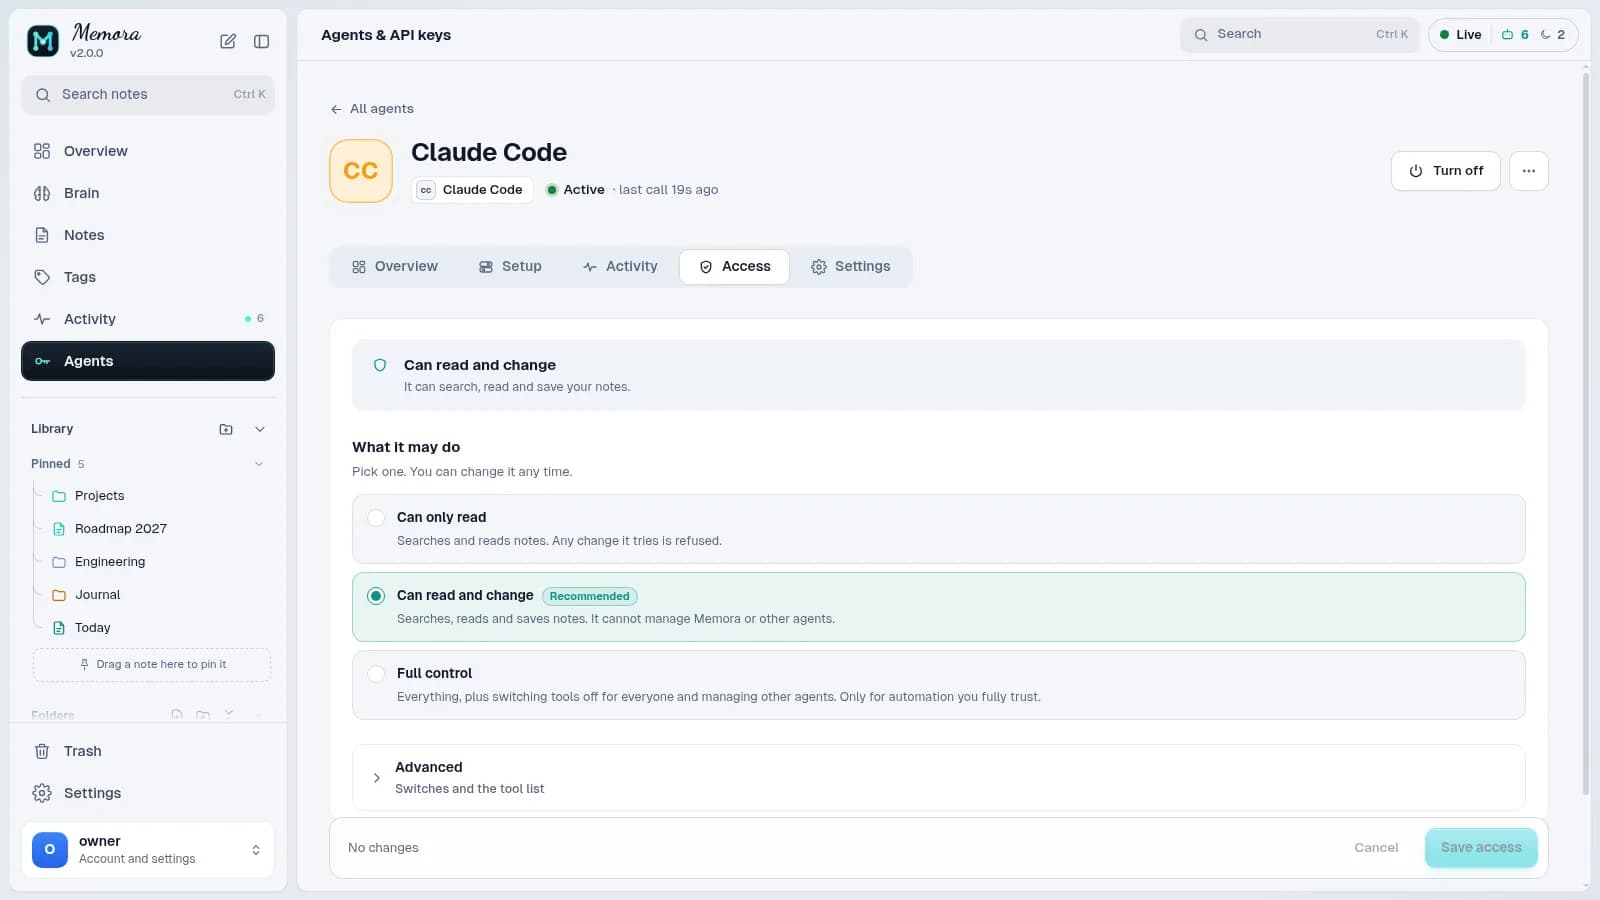1600x900 pixels.
Task: Open the Projects pinned folder
Action: pos(151,496)
